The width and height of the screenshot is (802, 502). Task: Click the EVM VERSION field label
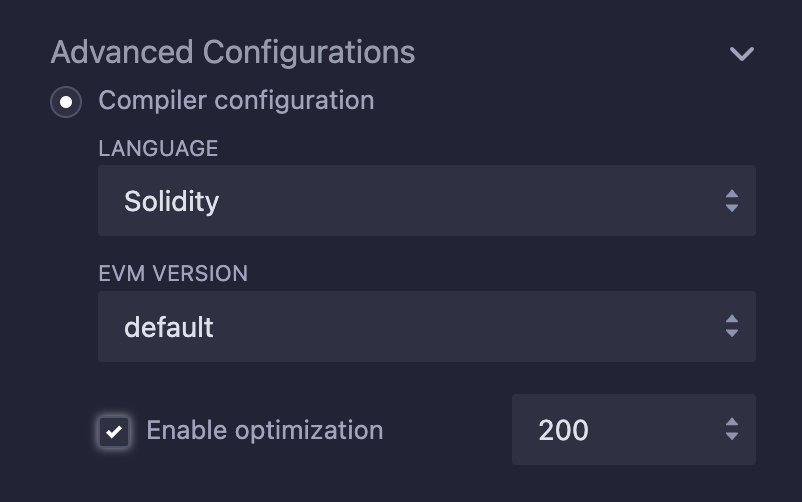pyautogui.click(x=173, y=273)
